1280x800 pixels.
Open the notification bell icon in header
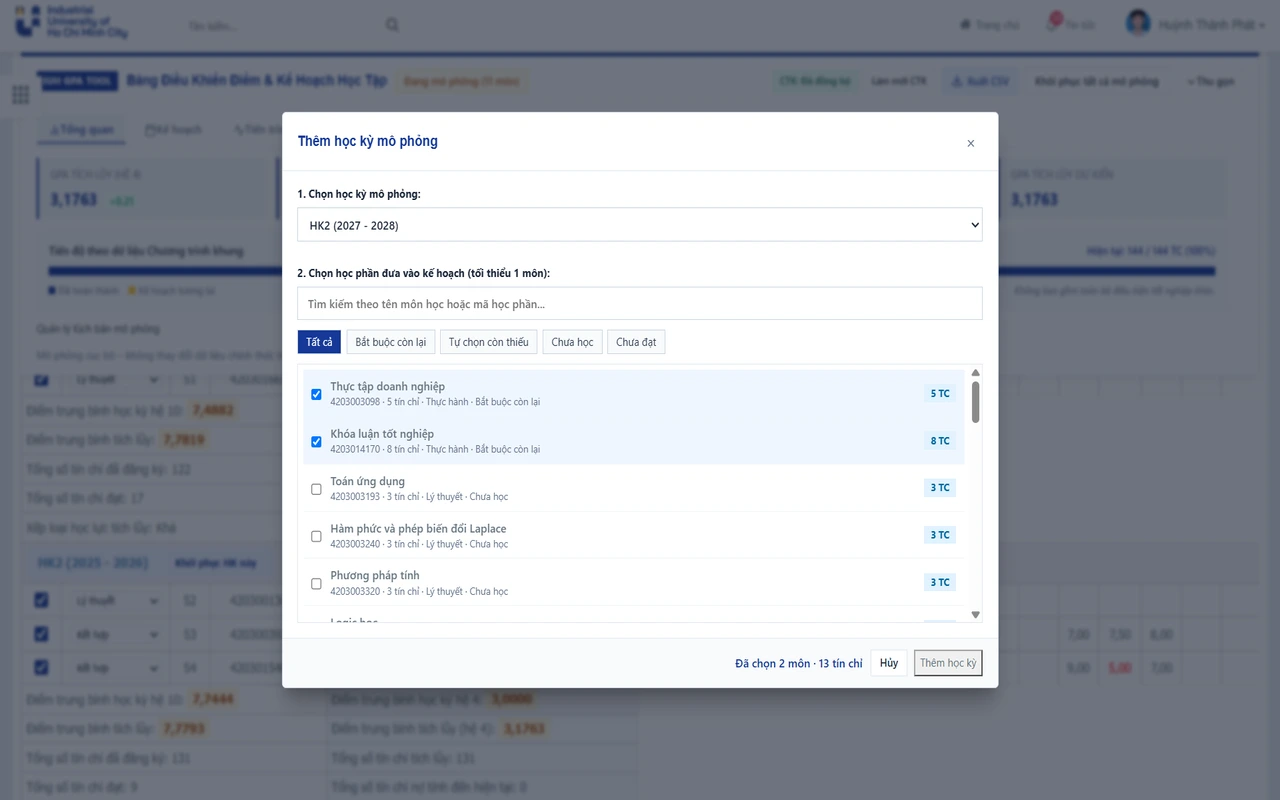[1054, 22]
